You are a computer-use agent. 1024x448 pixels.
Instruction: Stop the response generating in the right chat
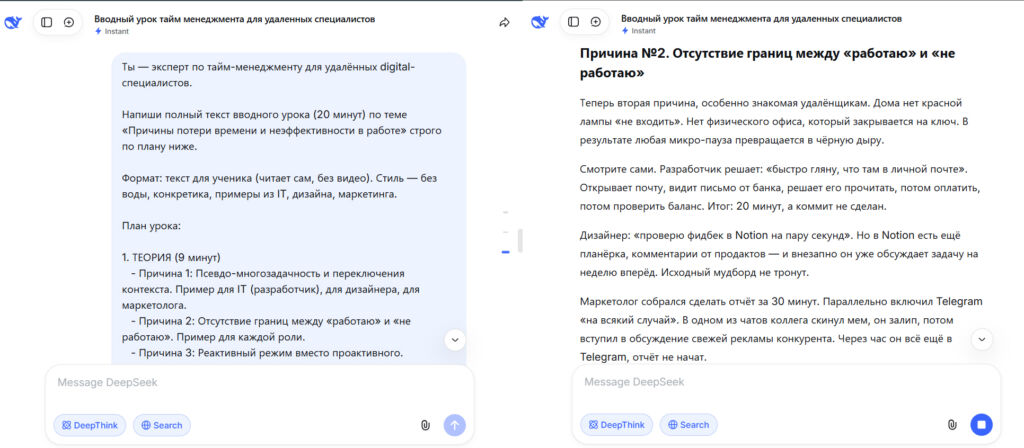[981, 425]
